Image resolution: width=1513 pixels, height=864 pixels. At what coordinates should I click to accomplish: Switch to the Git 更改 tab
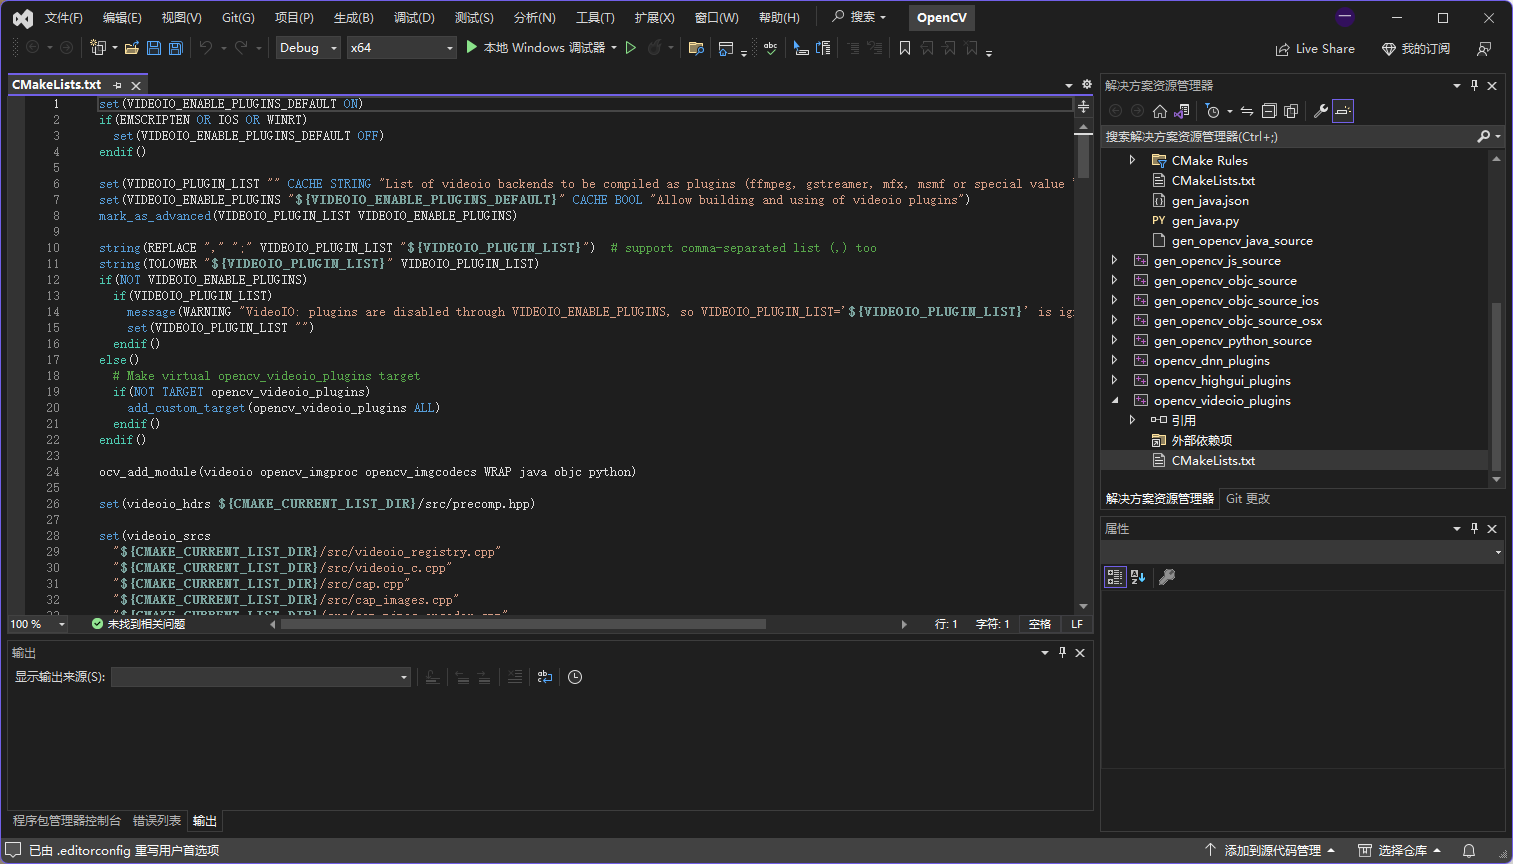(x=1248, y=498)
